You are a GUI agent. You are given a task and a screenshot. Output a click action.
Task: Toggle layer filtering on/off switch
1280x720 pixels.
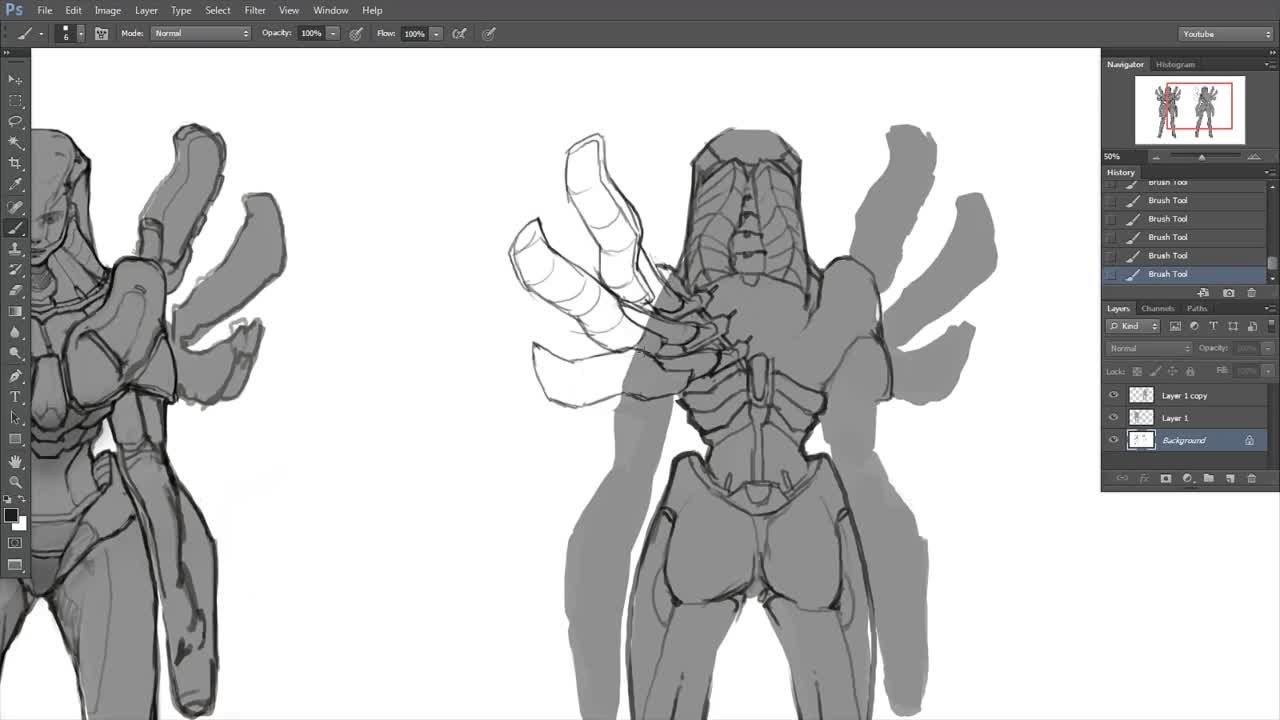point(1269,326)
